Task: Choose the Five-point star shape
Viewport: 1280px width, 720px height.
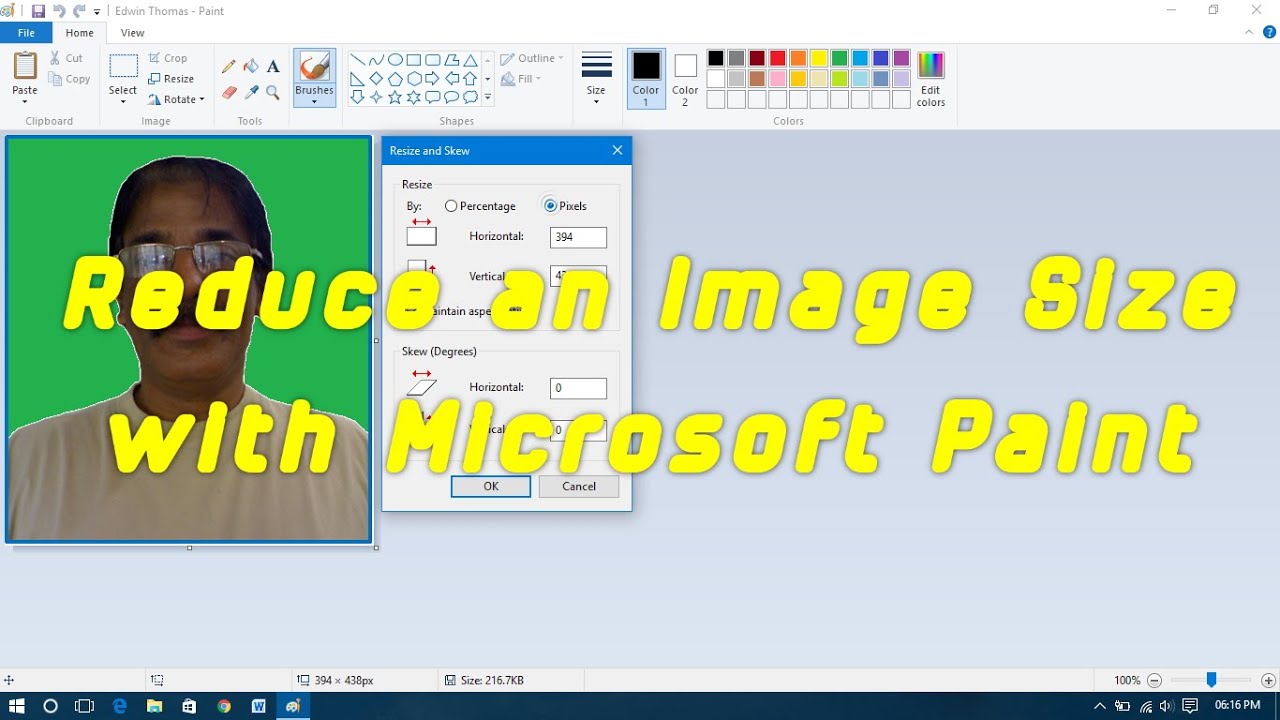Action: pos(395,97)
